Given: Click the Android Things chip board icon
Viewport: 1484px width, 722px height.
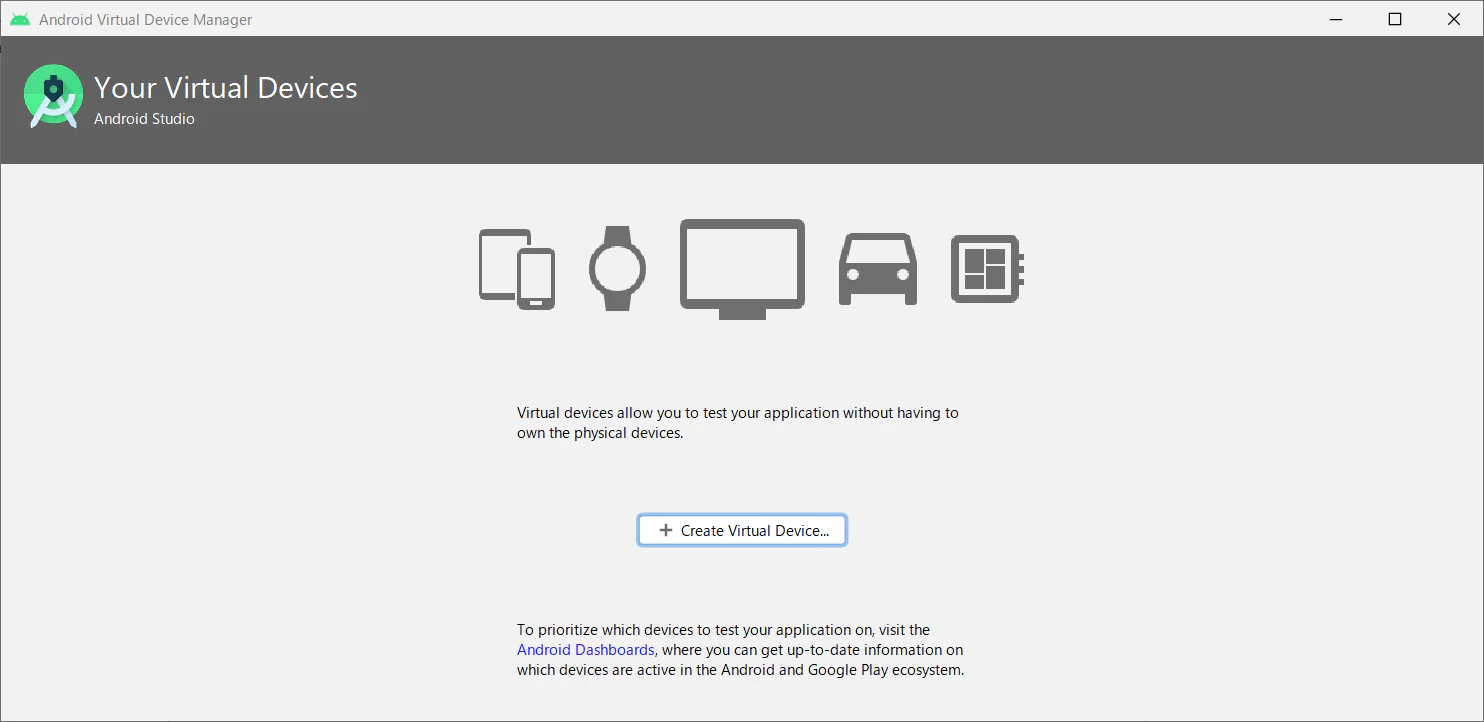Looking at the screenshot, I should point(987,269).
